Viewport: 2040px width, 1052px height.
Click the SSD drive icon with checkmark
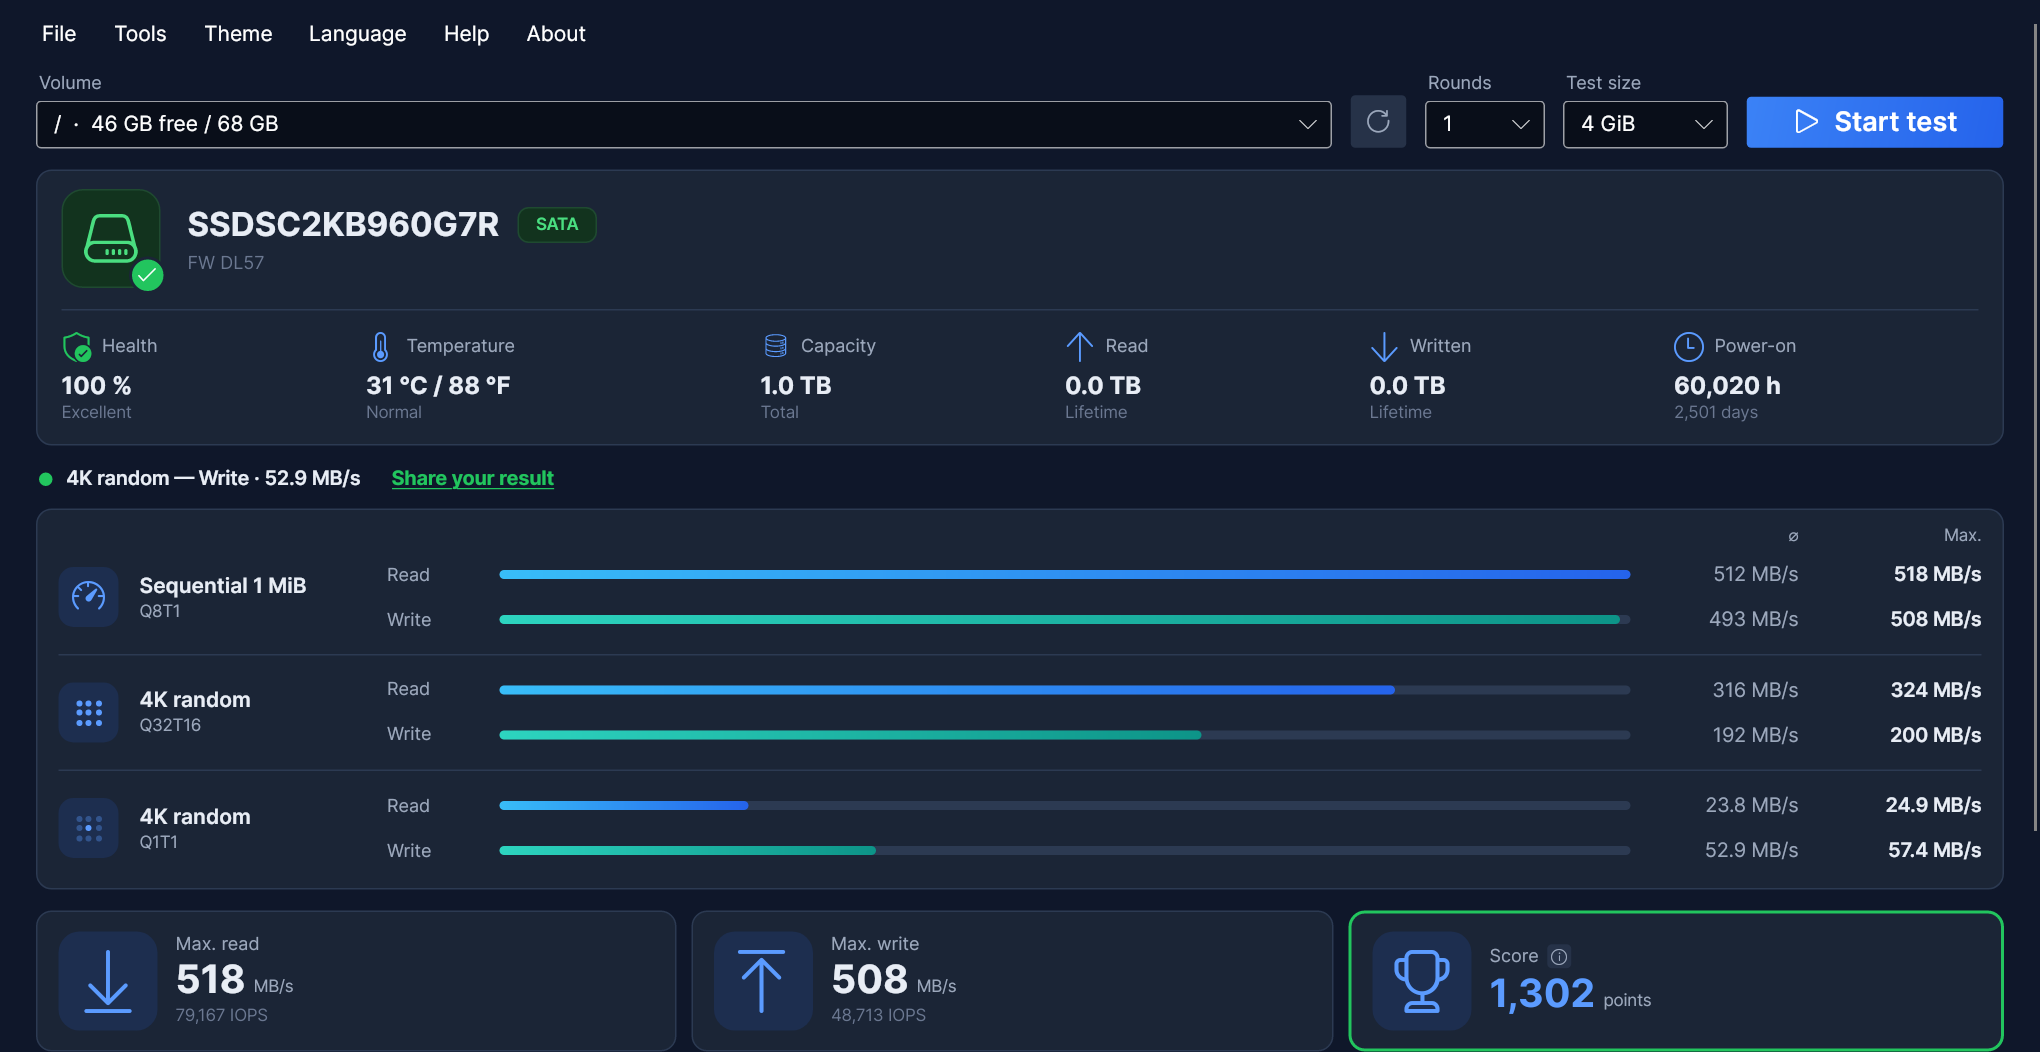click(x=111, y=239)
